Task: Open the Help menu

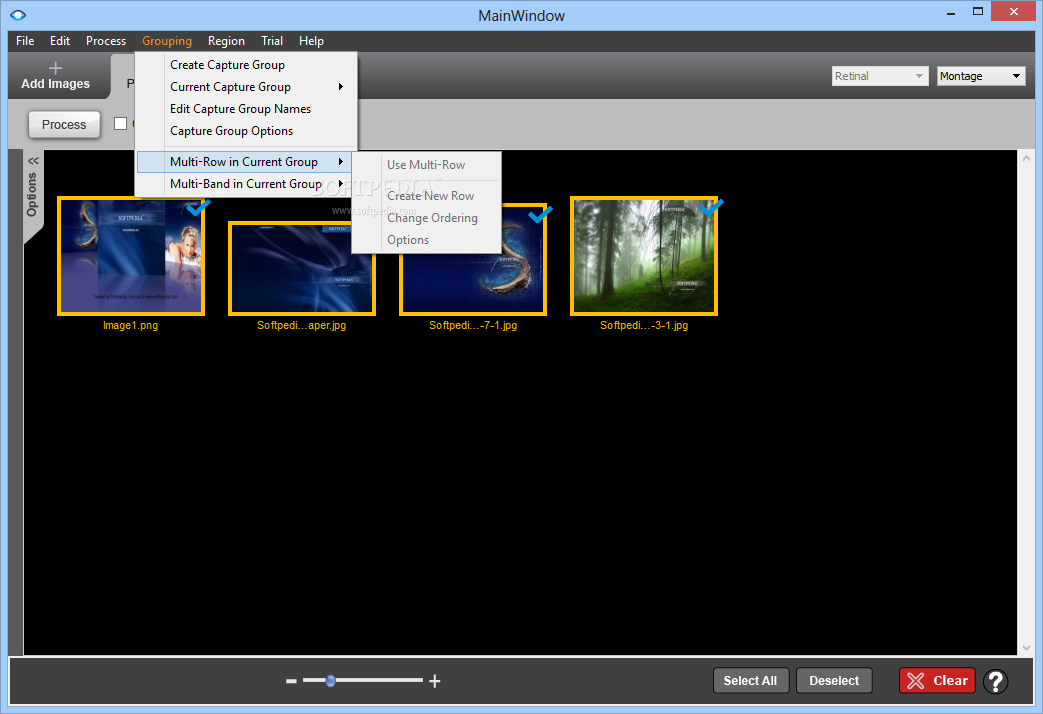Action: click(311, 41)
